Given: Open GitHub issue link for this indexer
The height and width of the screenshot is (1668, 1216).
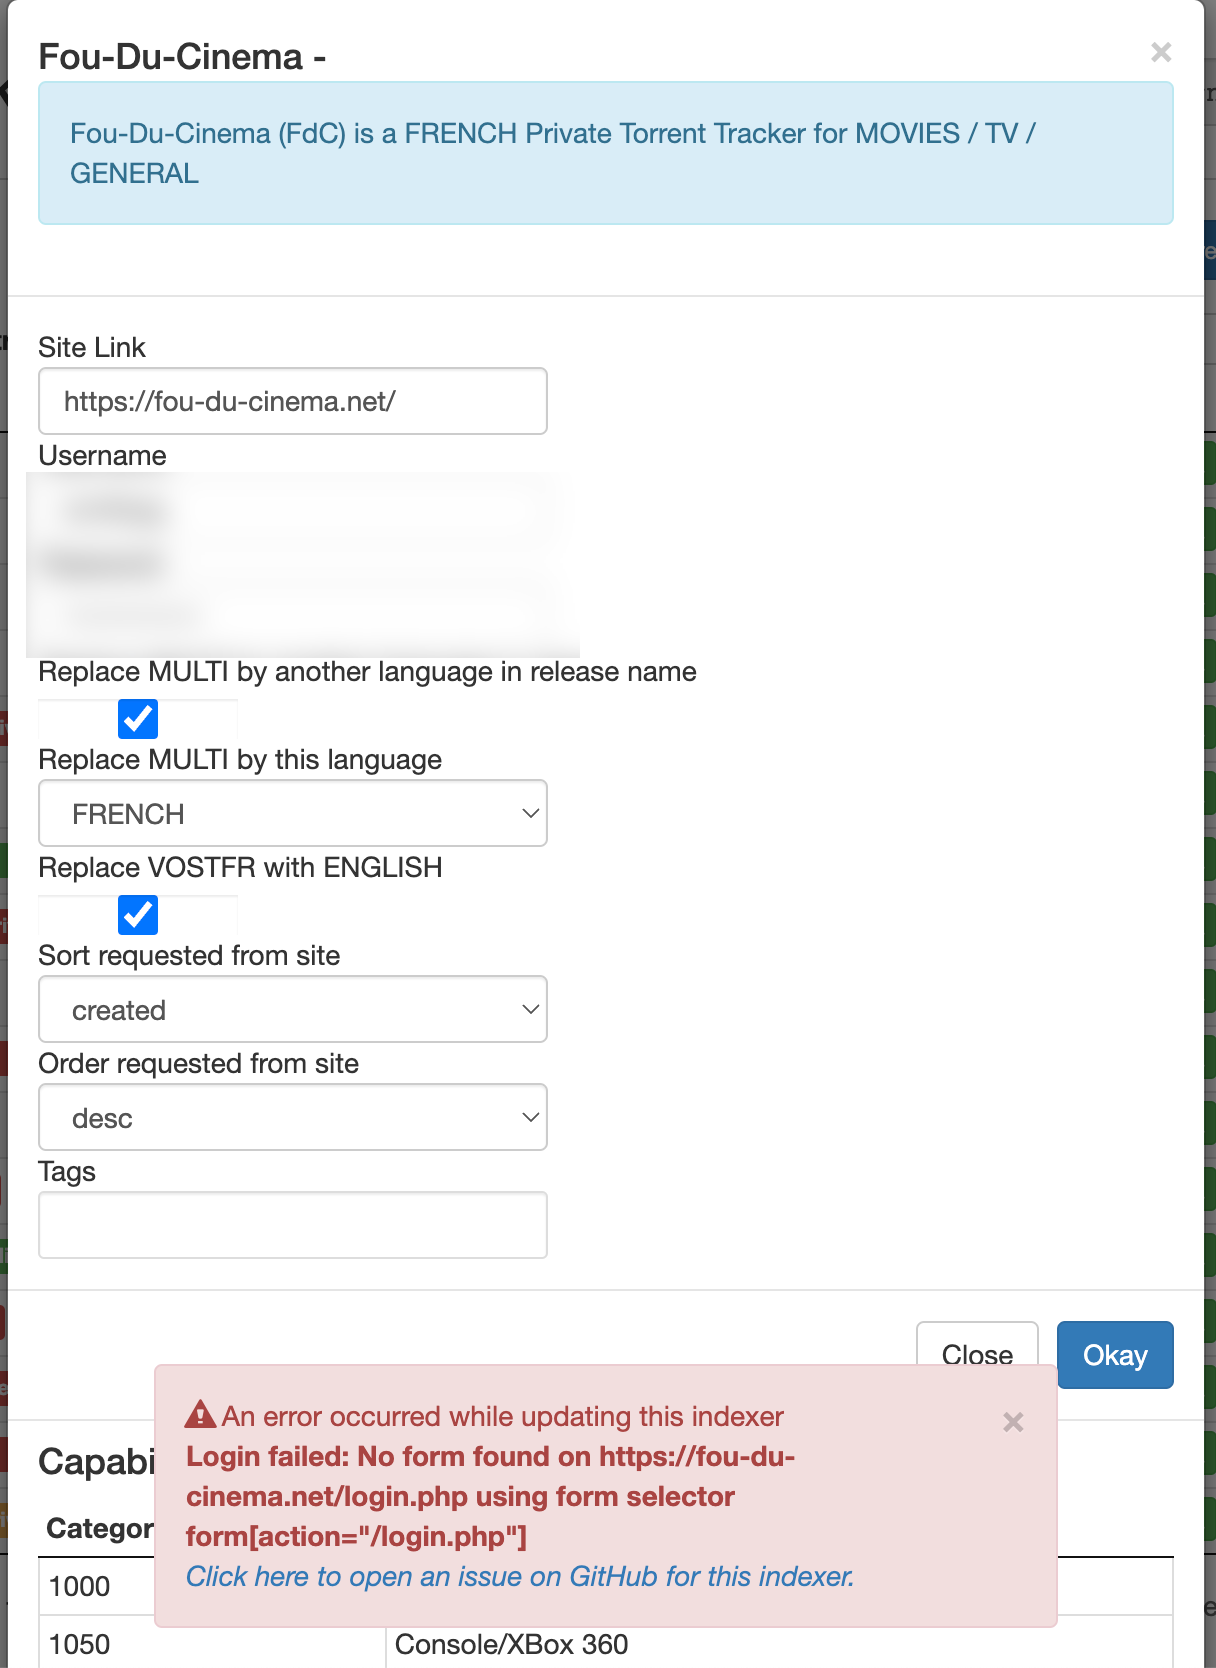Looking at the screenshot, I should pyautogui.click(x=520, y=1577).
